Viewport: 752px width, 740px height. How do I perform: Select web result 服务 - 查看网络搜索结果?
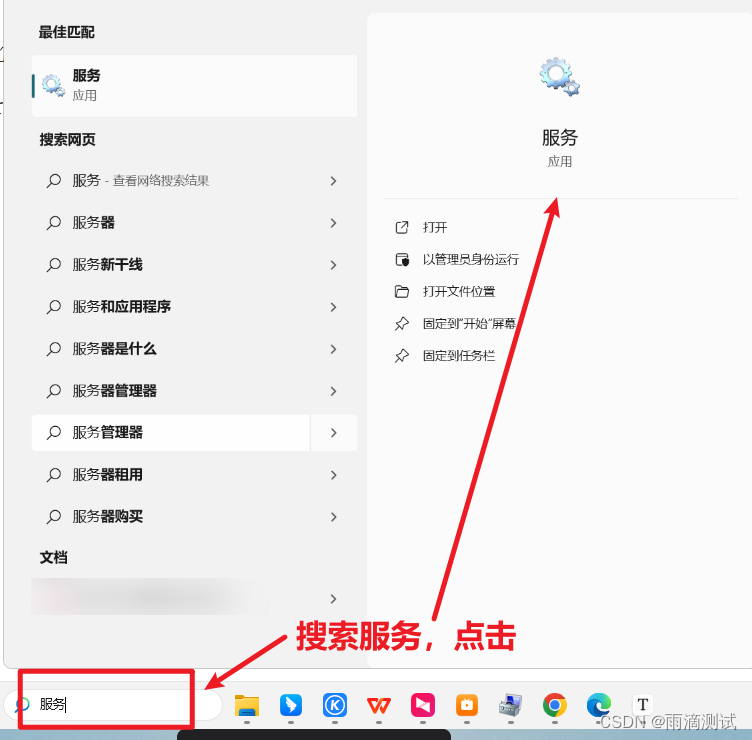point(170,181)
